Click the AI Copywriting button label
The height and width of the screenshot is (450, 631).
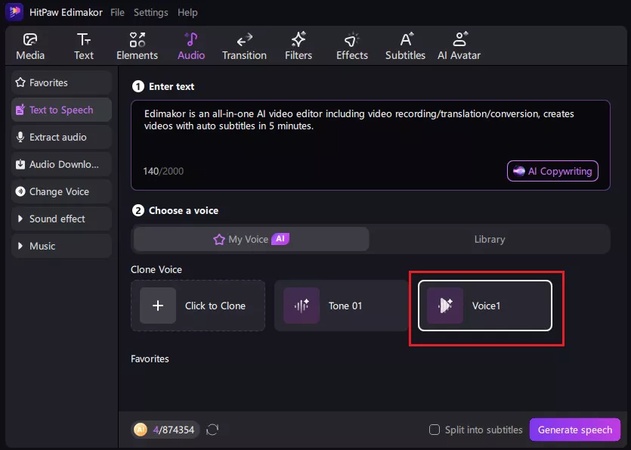[560, 171]
